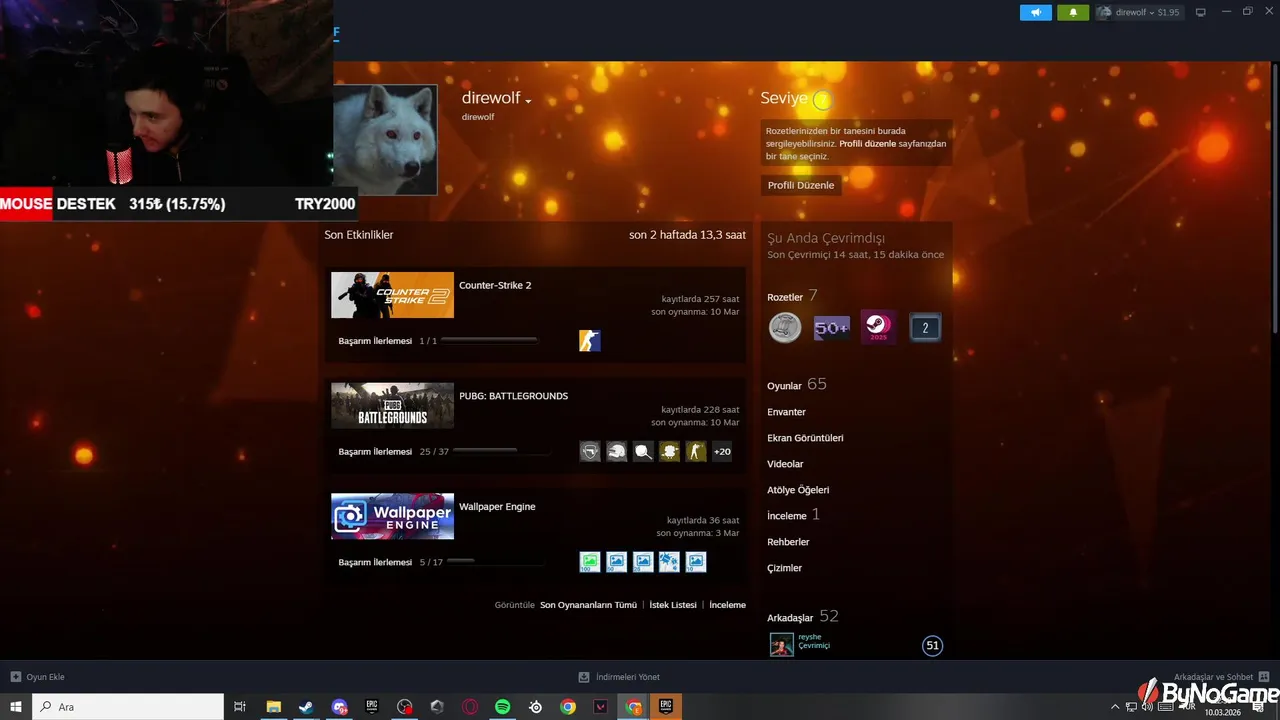The image size is (1280, 720).
Task: Click the Counter-Strike 2 game title
Action: tap(495, 285)
